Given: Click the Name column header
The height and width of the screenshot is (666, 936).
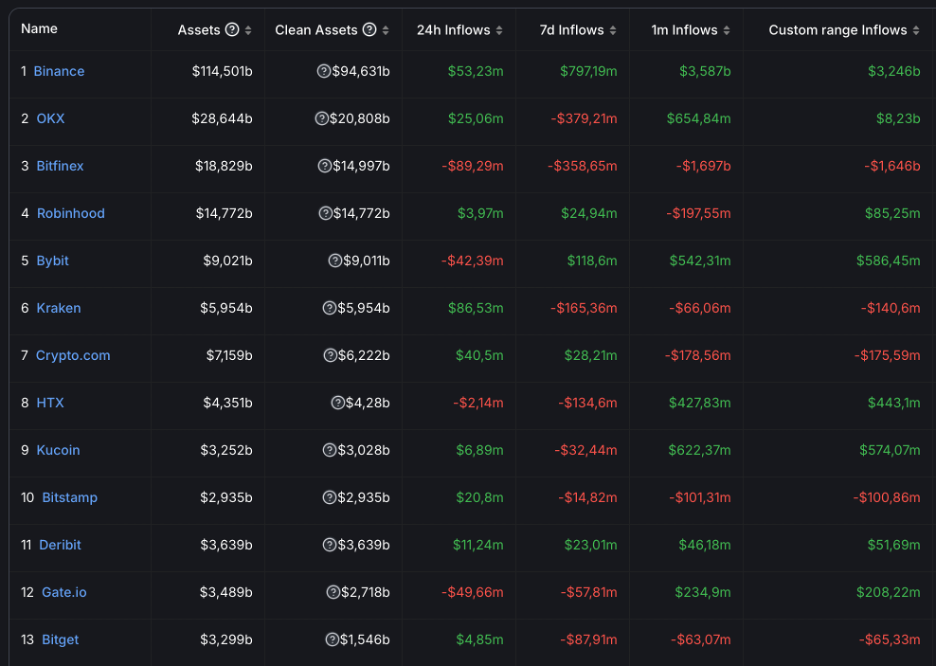Looking at the screenshot, I should [x=39, y=29].
